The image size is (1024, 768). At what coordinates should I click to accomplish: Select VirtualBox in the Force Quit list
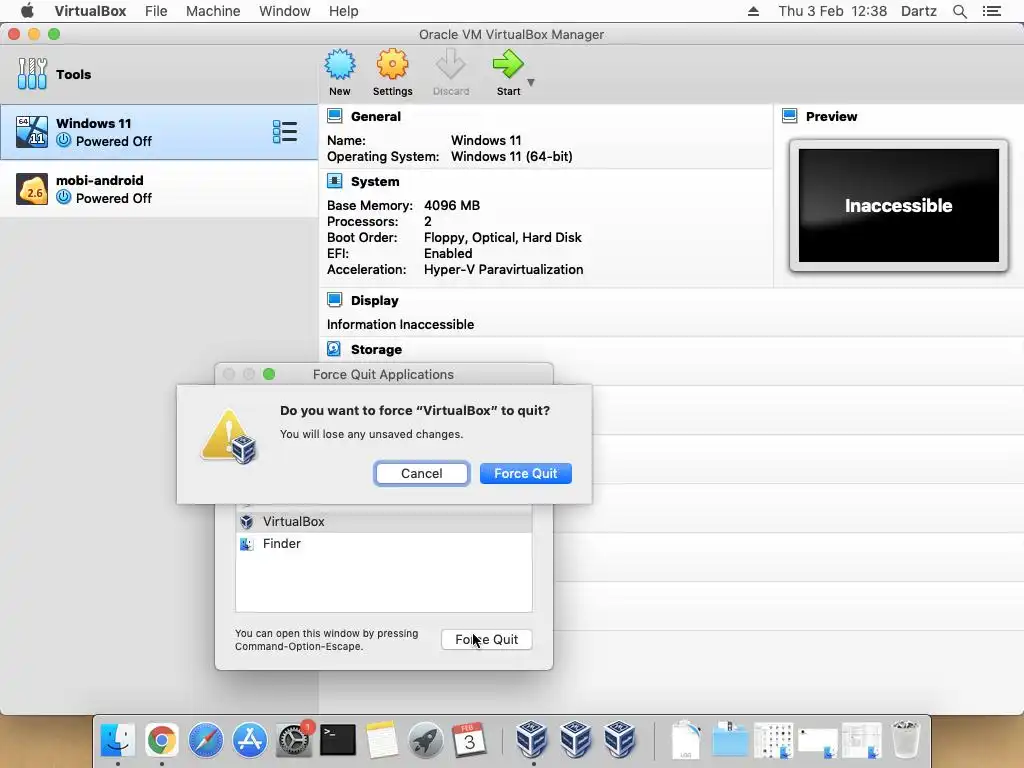[x=384, y=522]
